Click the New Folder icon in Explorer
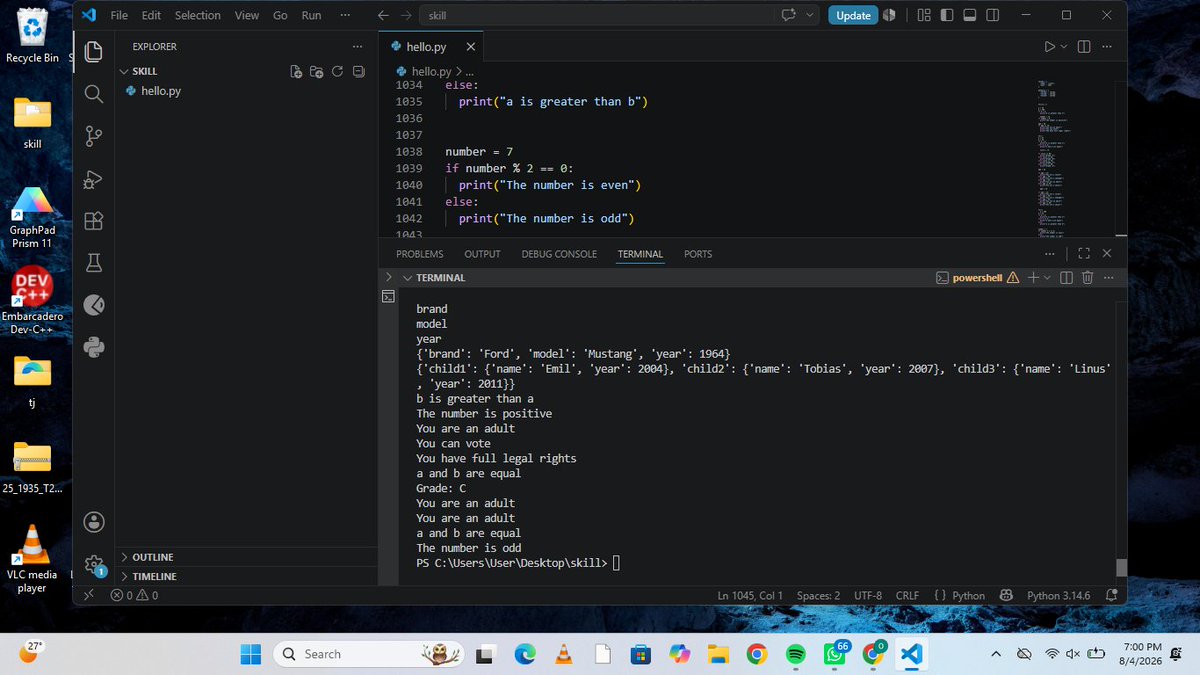1200x675 pixels. 317,71
